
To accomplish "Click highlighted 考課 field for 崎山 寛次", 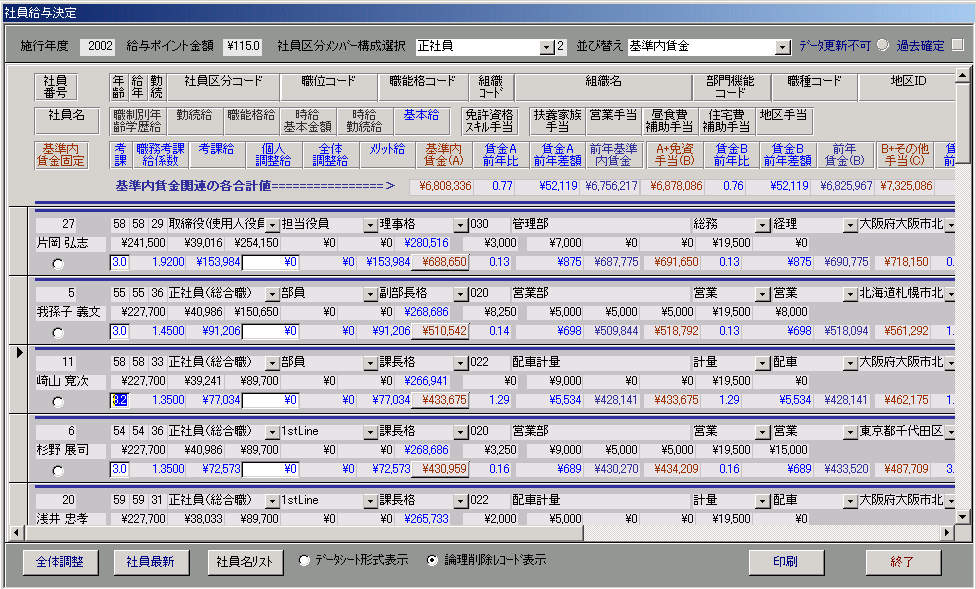I will click(119, 400).
